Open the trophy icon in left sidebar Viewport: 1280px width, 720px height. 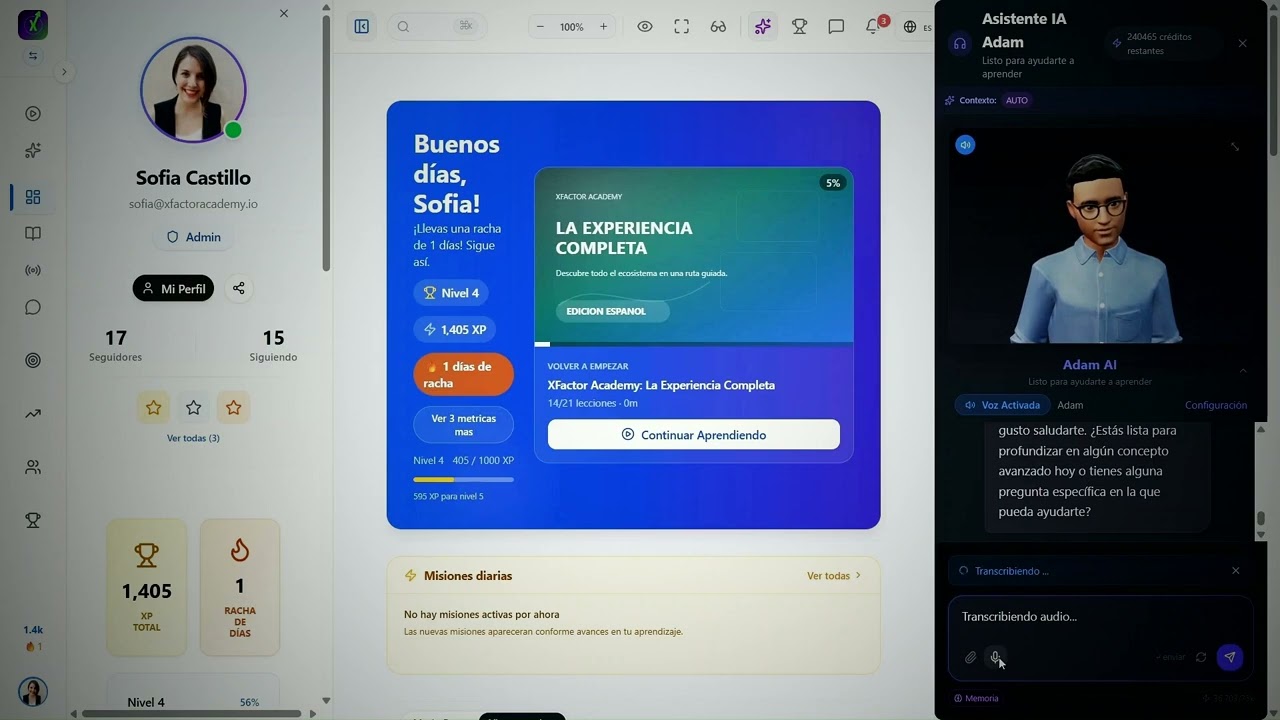click(x=33, y=520)
